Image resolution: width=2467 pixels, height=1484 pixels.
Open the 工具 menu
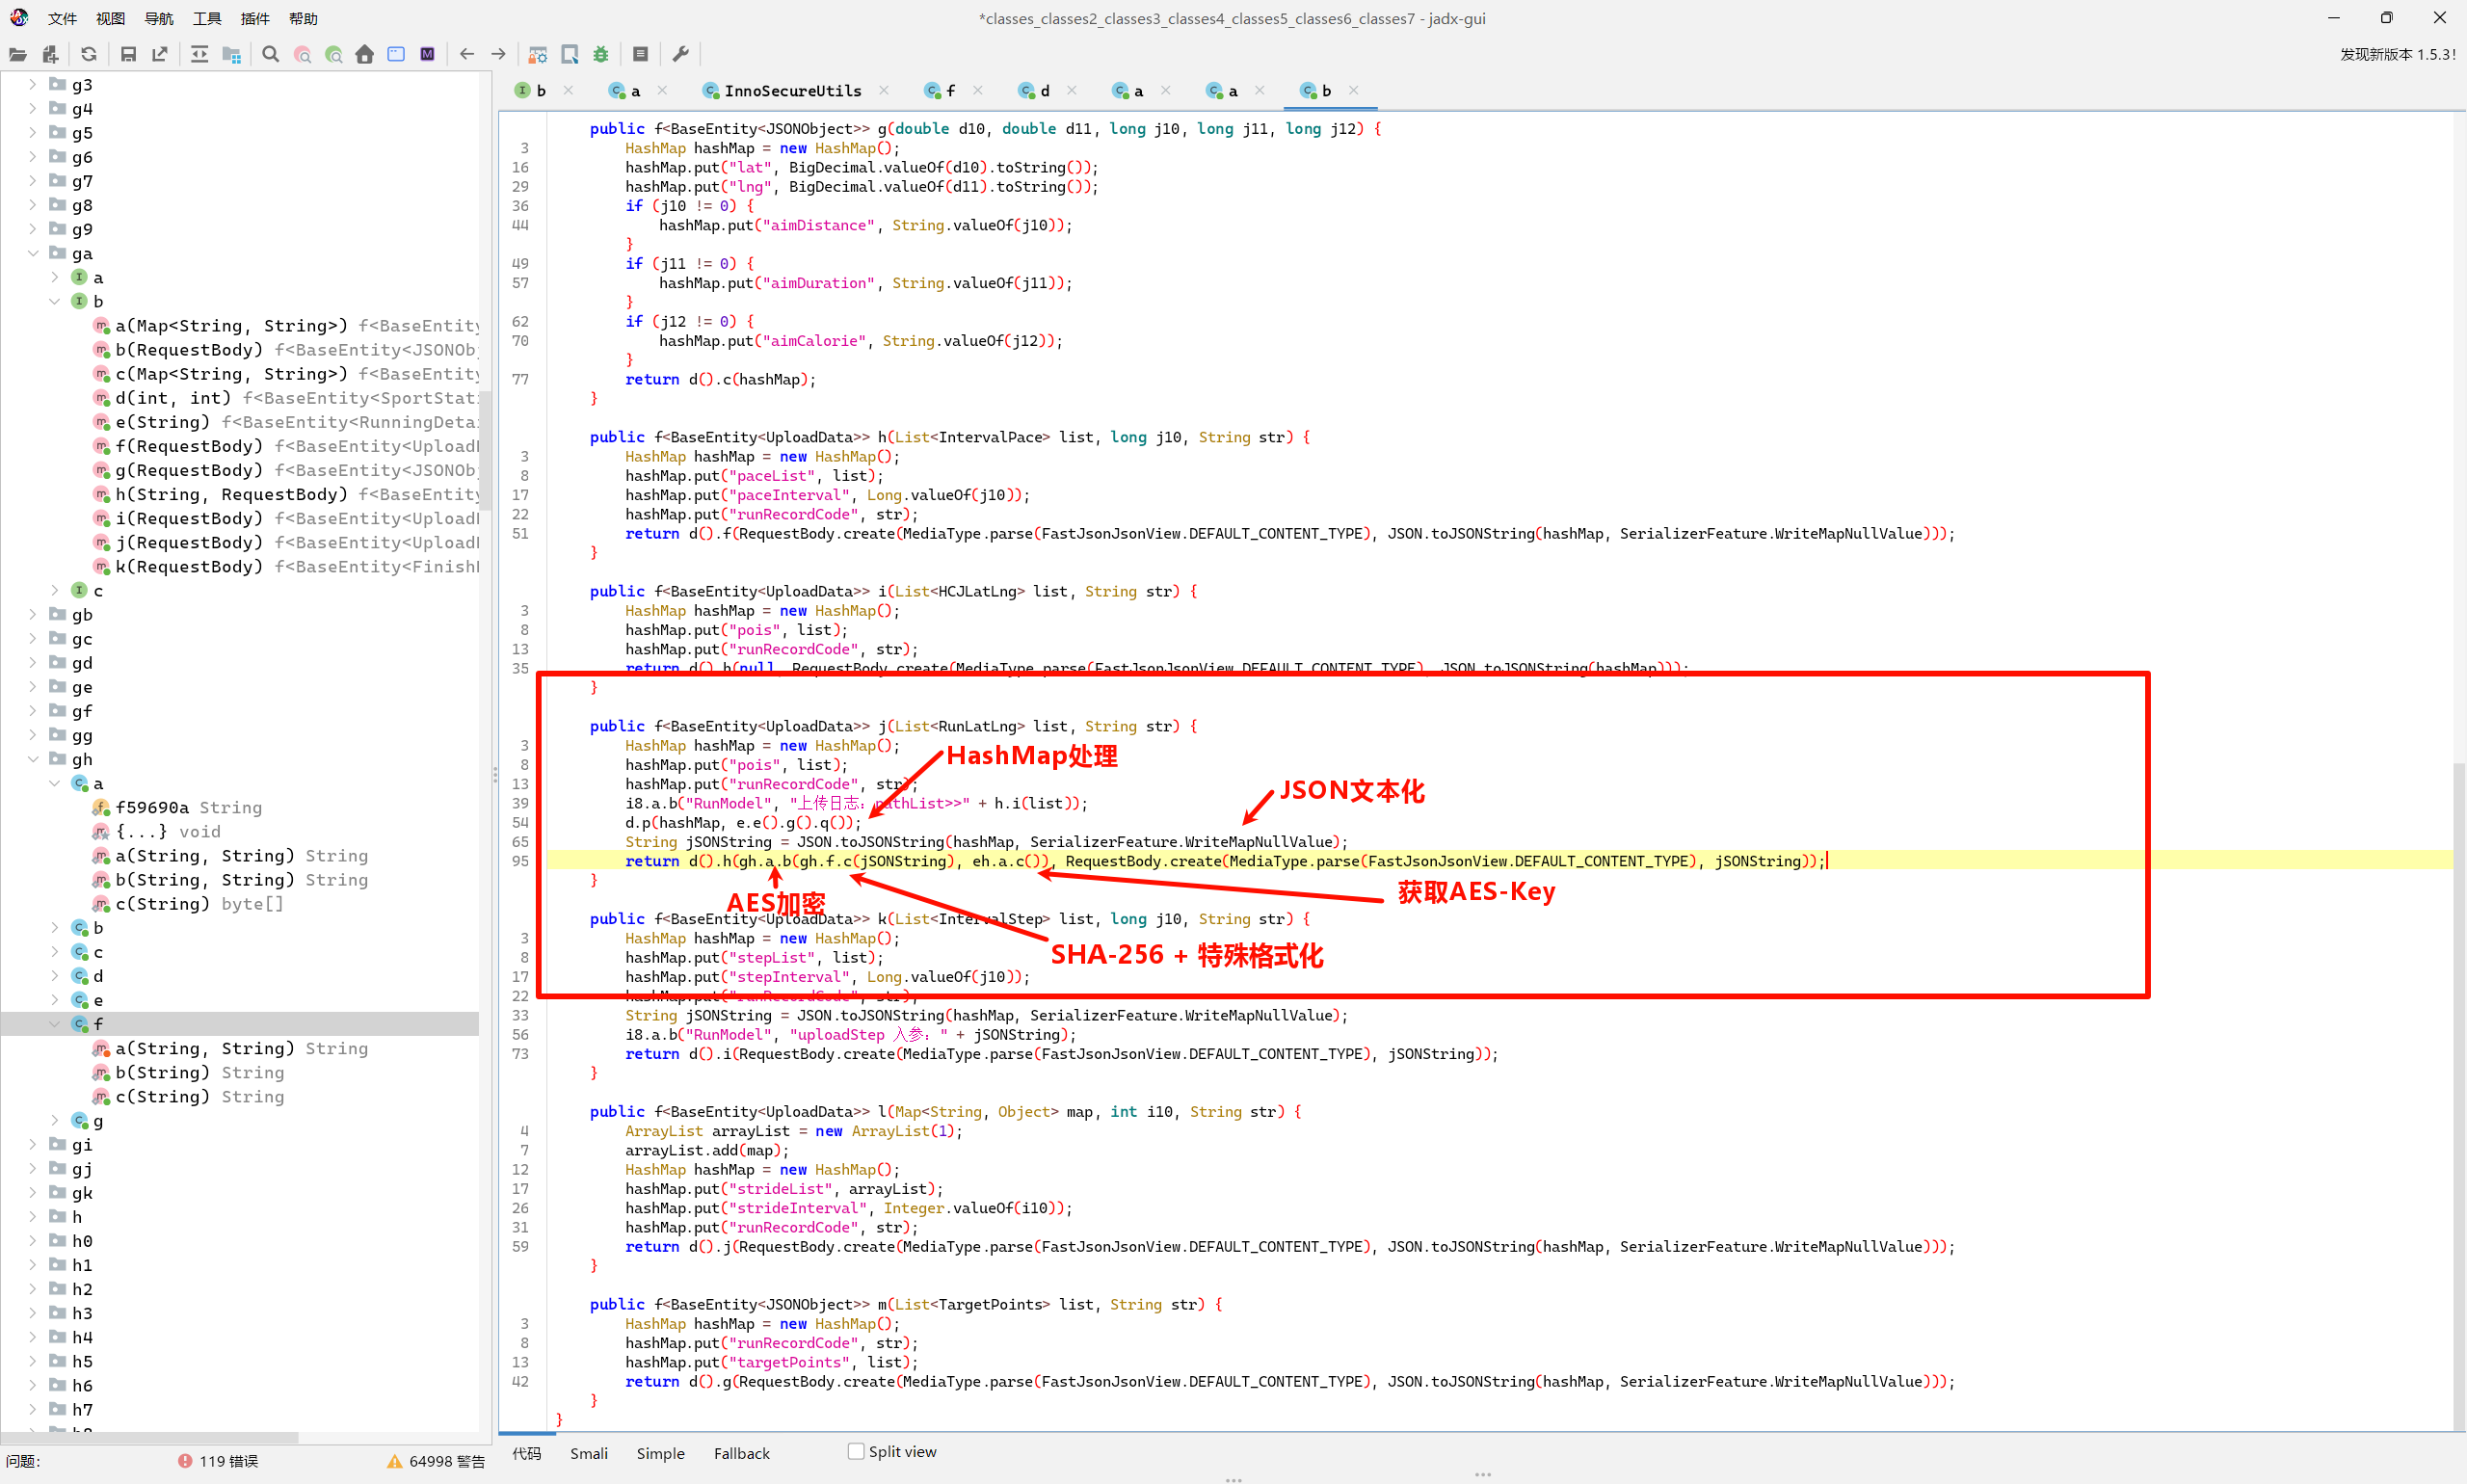click(x=206, y=18)
